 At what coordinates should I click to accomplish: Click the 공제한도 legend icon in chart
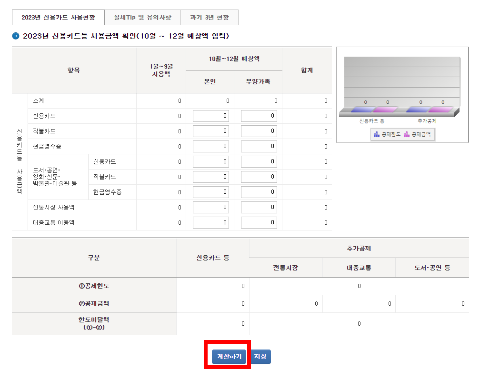377,134
